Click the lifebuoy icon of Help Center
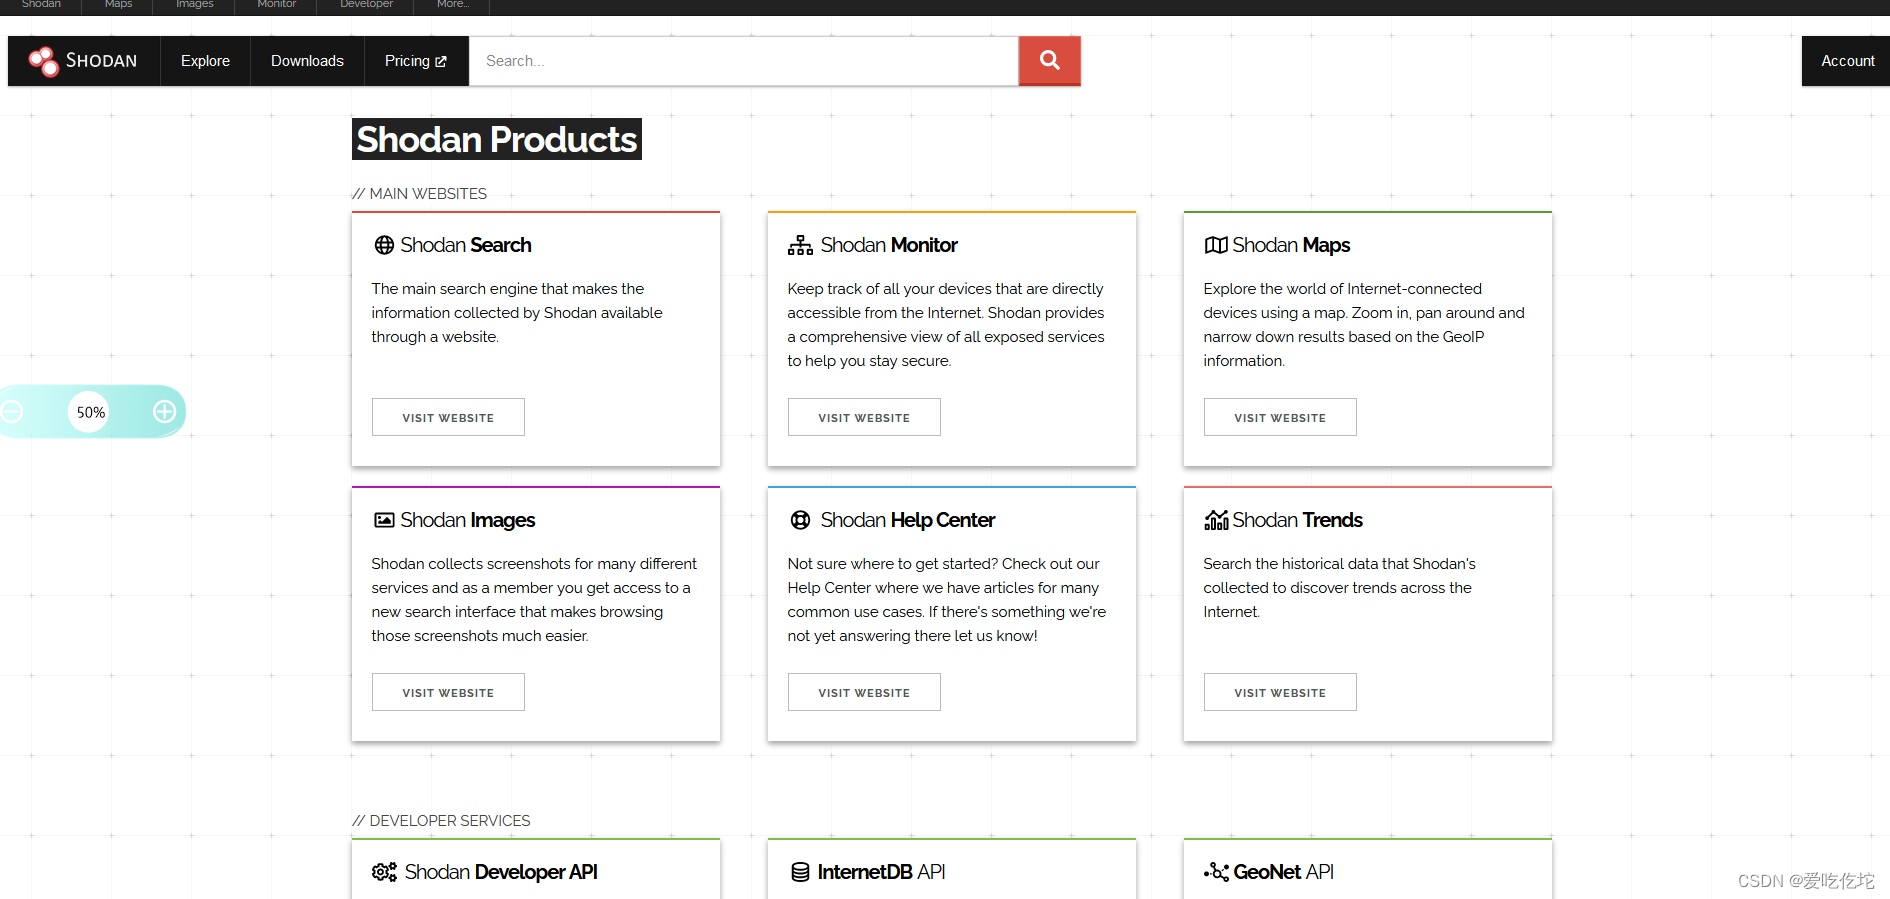Viewport: 1890px width, 899px height. pos(800,520)
